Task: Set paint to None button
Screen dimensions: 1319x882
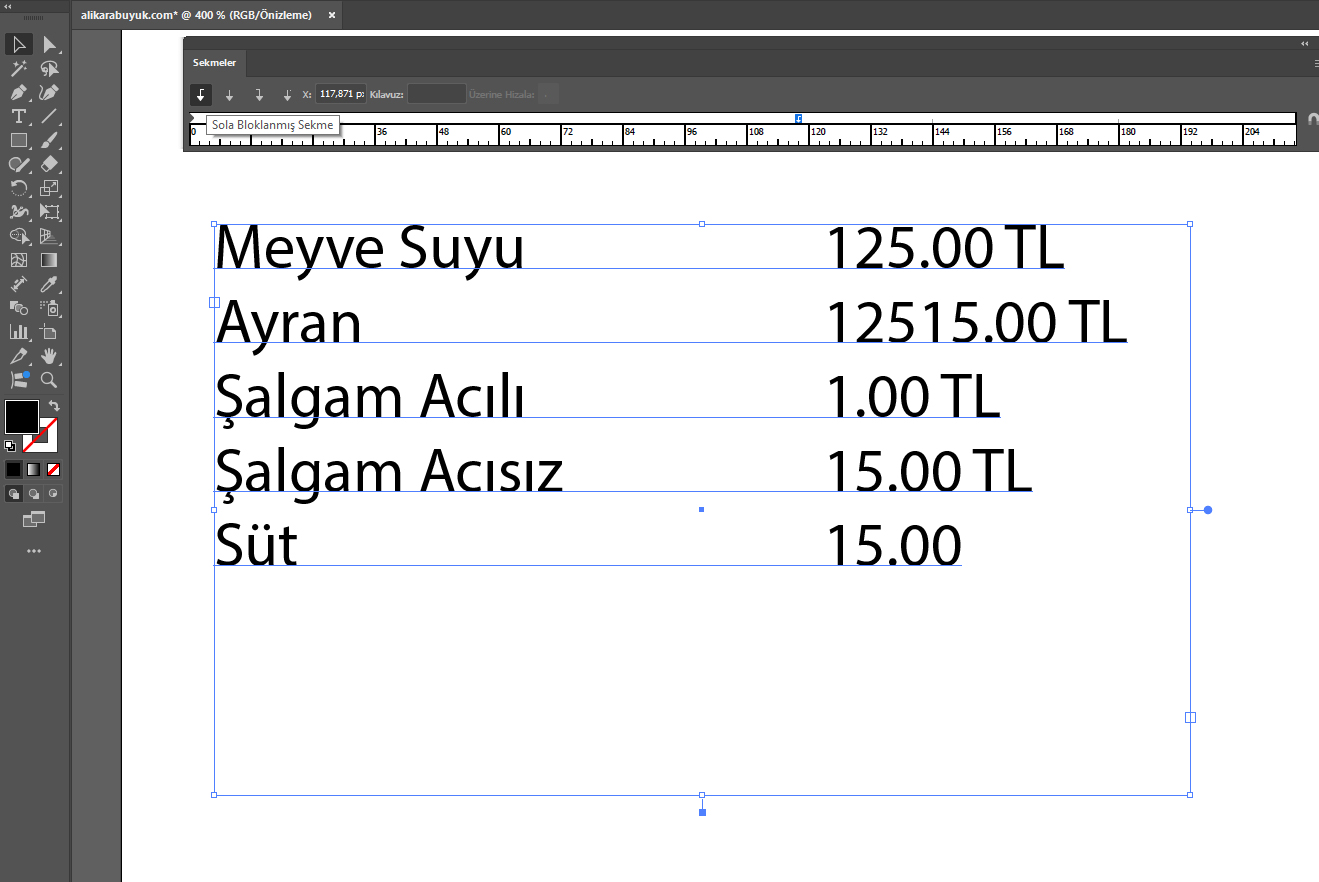Action: point(54,469)
